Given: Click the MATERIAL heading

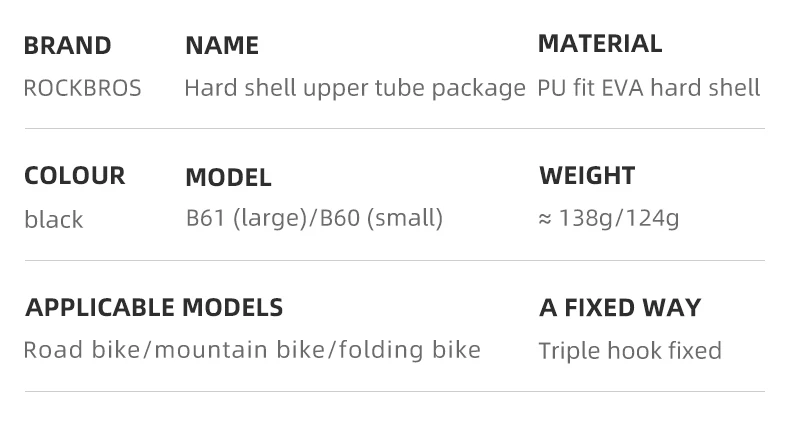Looking at the screenshot, I should tap(600, 44).
